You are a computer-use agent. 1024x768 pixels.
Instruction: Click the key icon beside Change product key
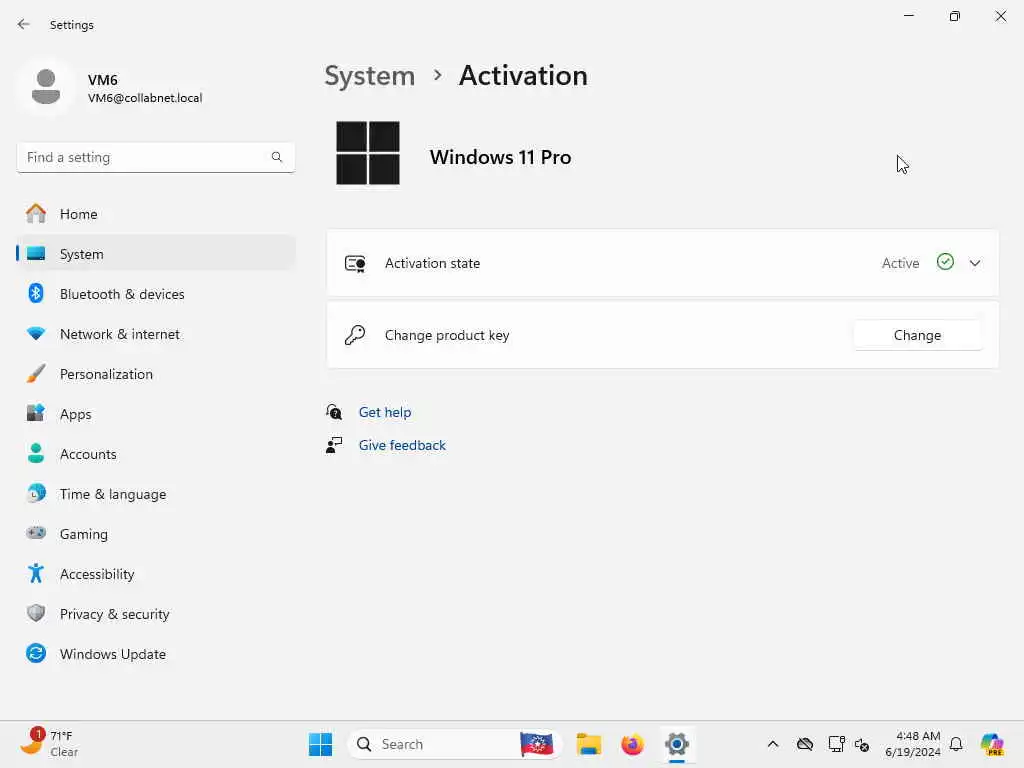point(355,335)
